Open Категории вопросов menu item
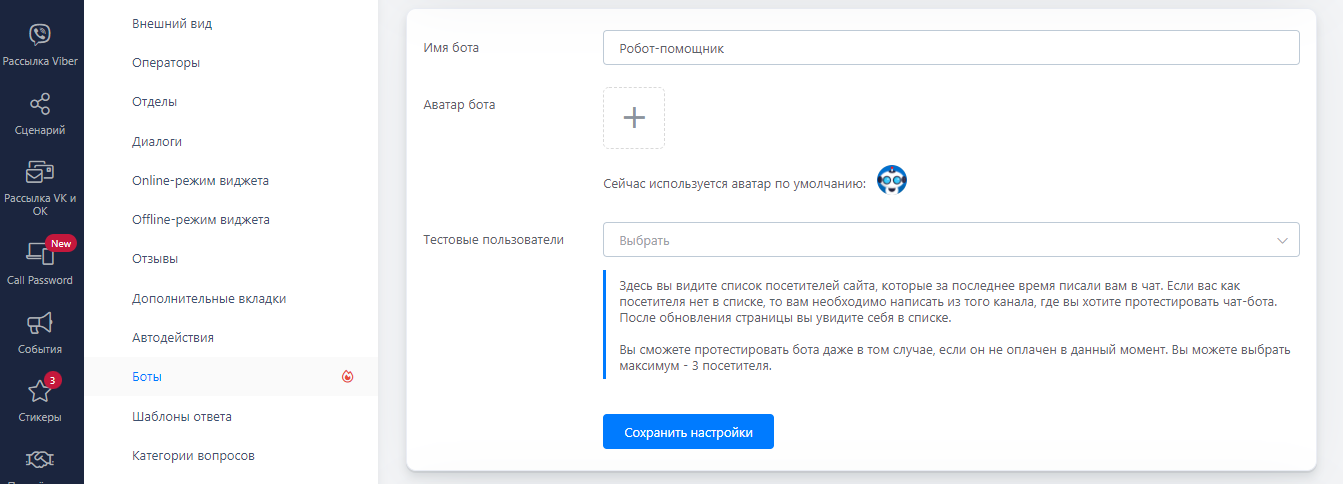The image size is (1343, 484). (x=193, y=456)
